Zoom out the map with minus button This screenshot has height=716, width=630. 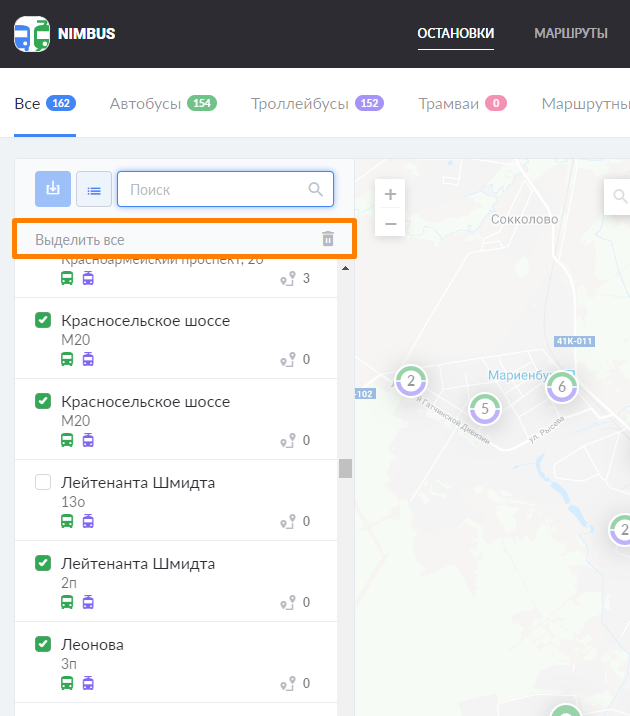coord(390,223)
